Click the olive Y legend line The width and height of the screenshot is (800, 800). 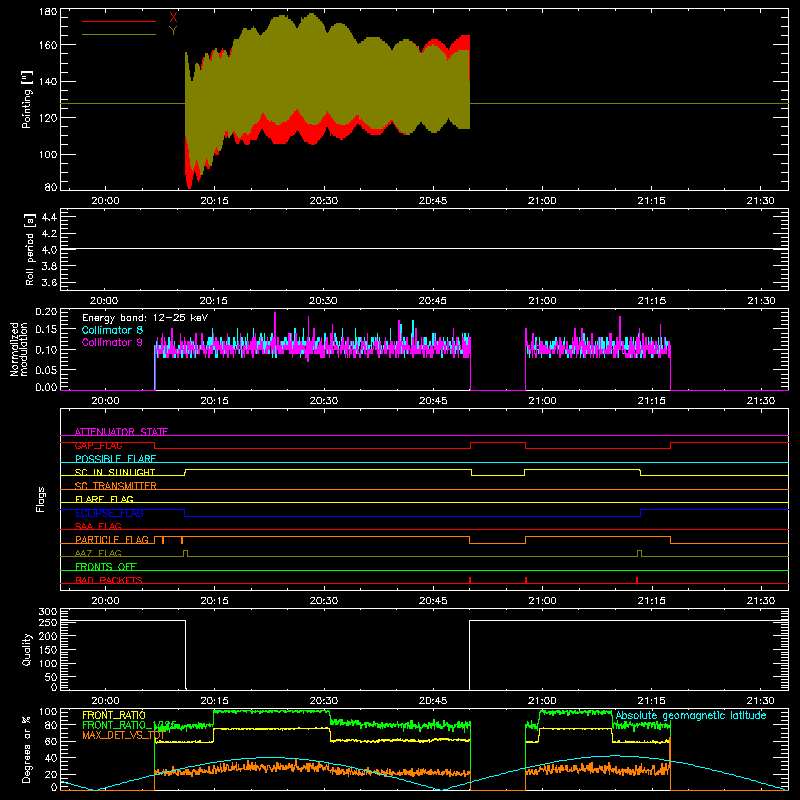point(119,34)
